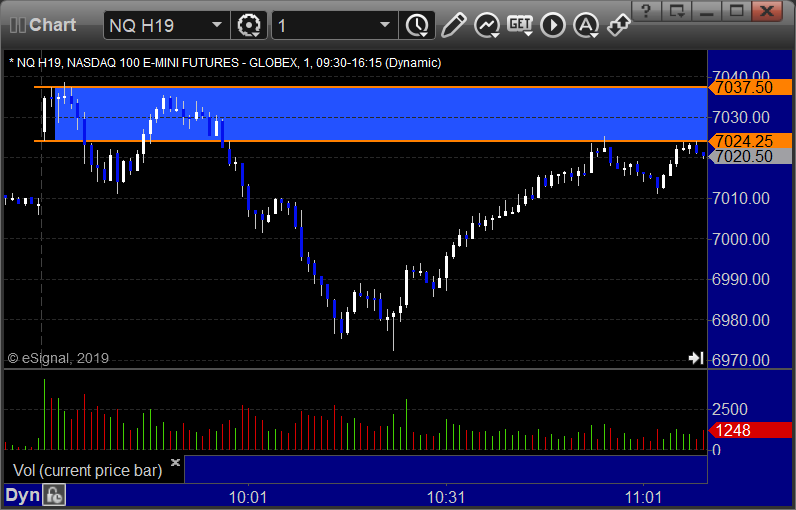Toggle the time axis lock icon
796x510 pixels.
(54, 495)
